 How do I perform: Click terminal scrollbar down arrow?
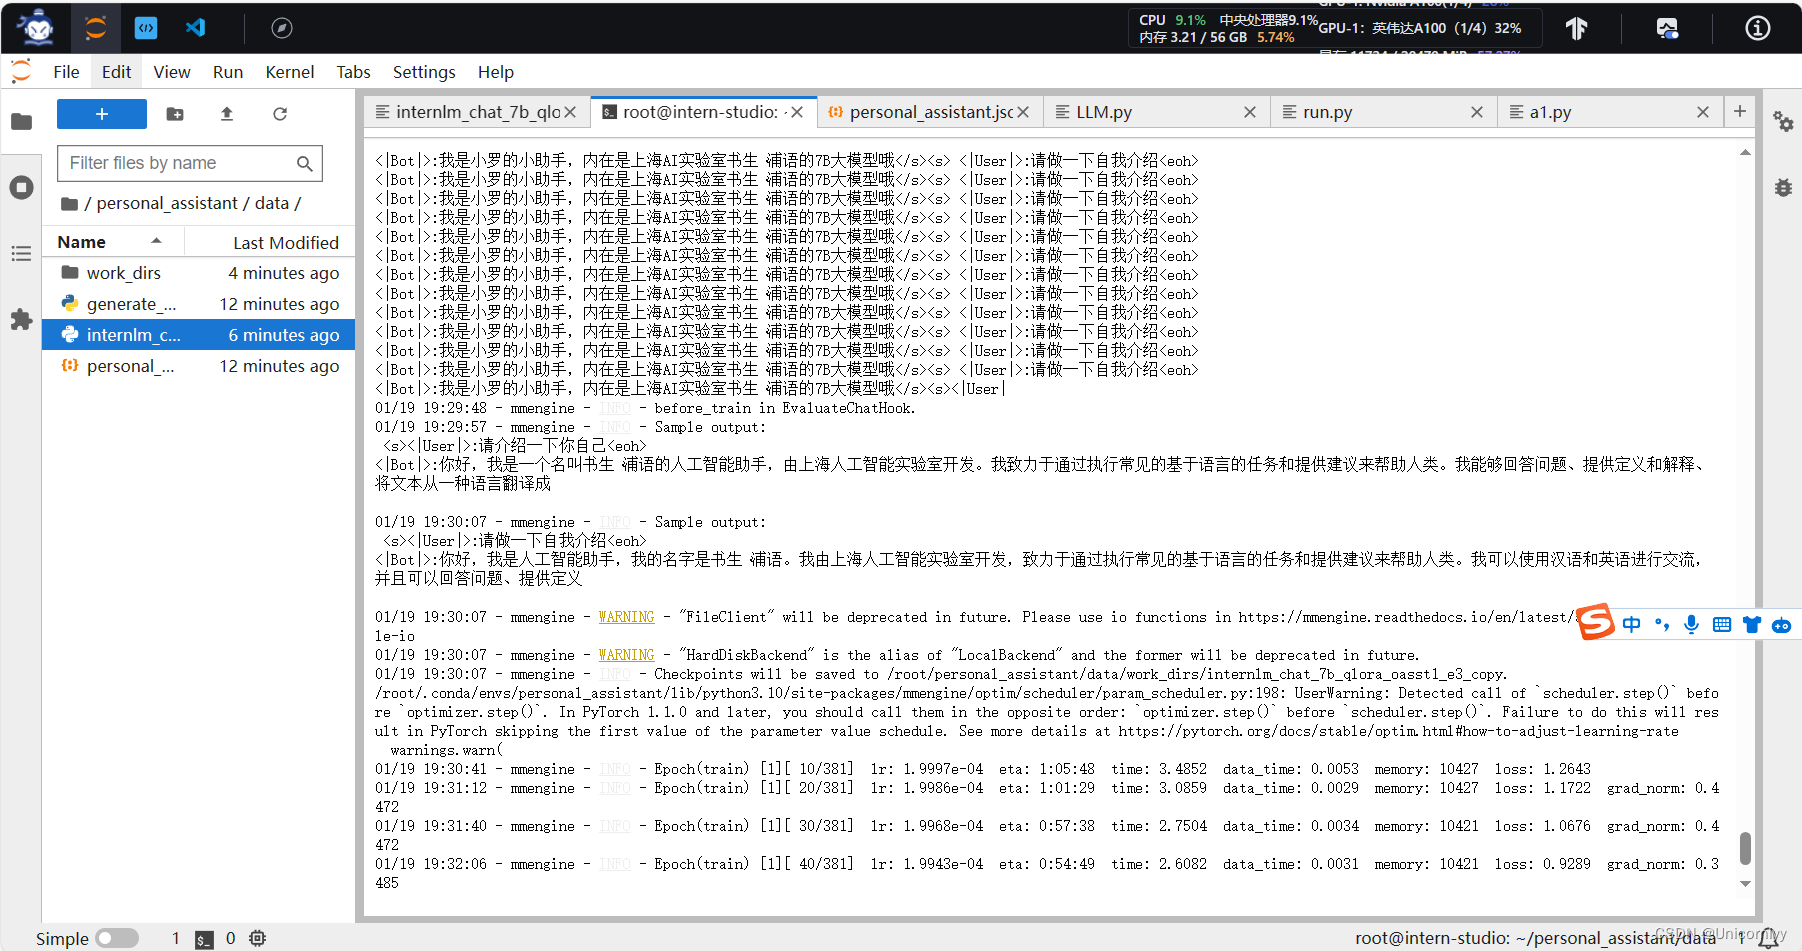pyautogui.click(x=1745, y=884)
